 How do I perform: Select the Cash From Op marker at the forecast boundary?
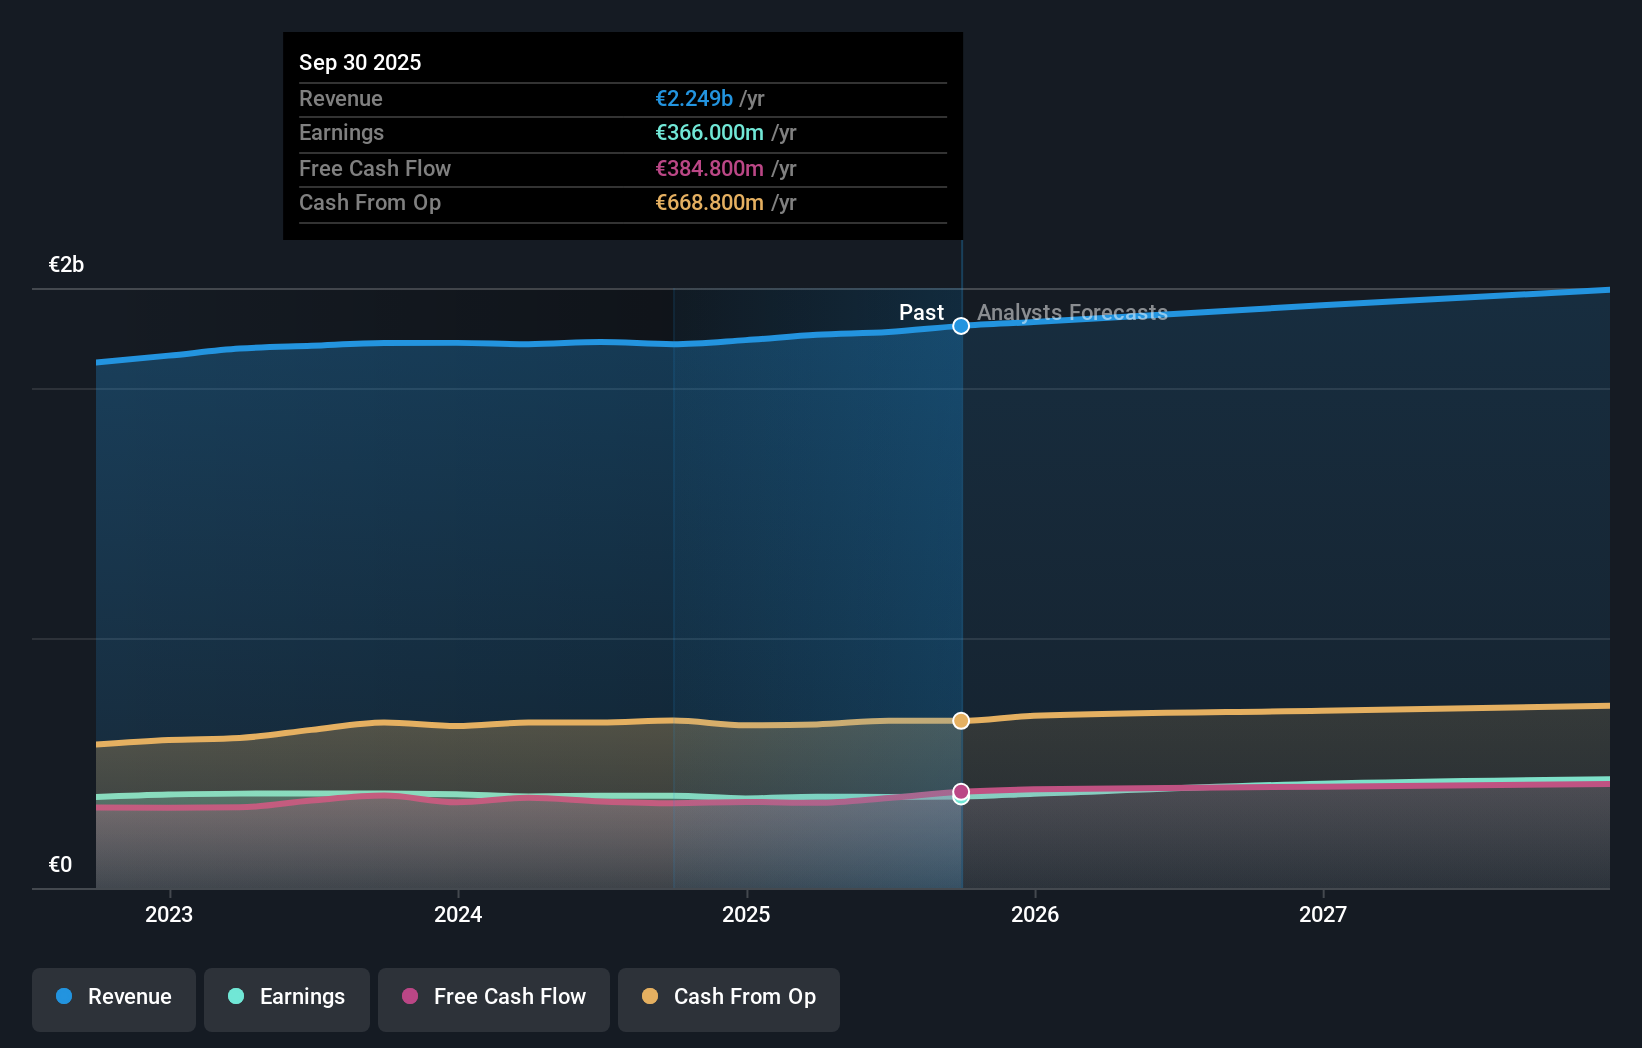coord(961,720)
